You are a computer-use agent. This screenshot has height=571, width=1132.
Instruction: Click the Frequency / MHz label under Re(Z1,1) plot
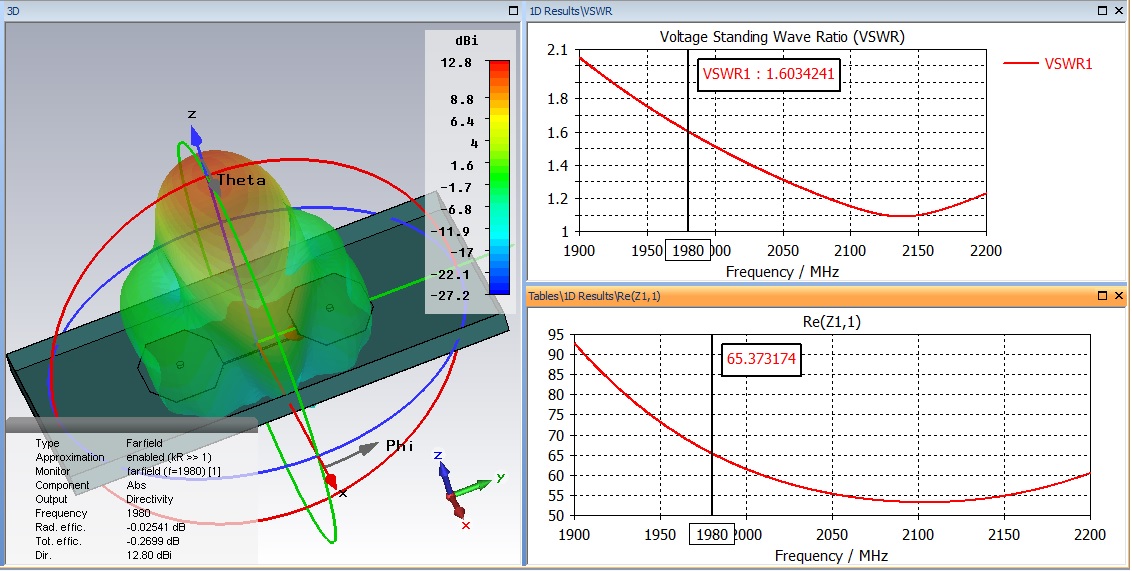coord(832,556)
